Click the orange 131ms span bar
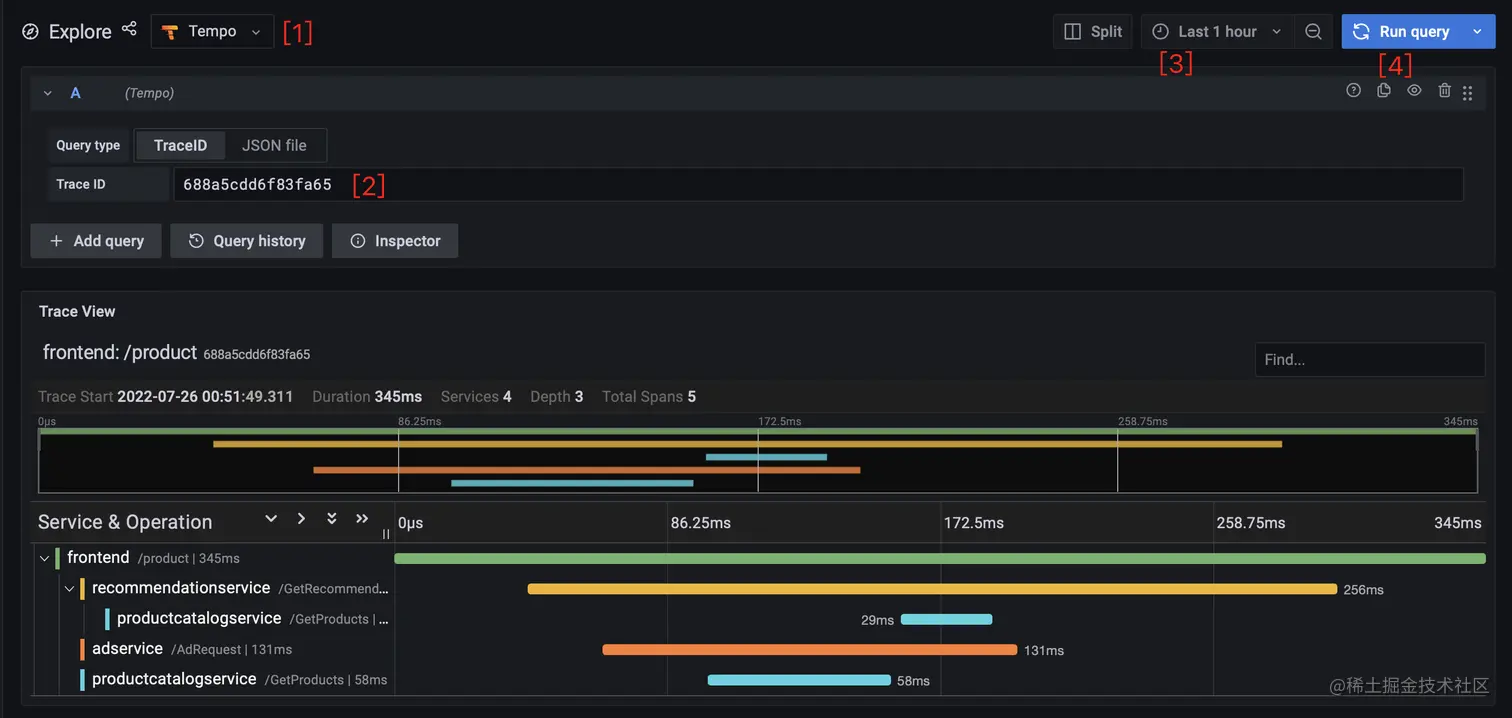 [x=809, y=650]
